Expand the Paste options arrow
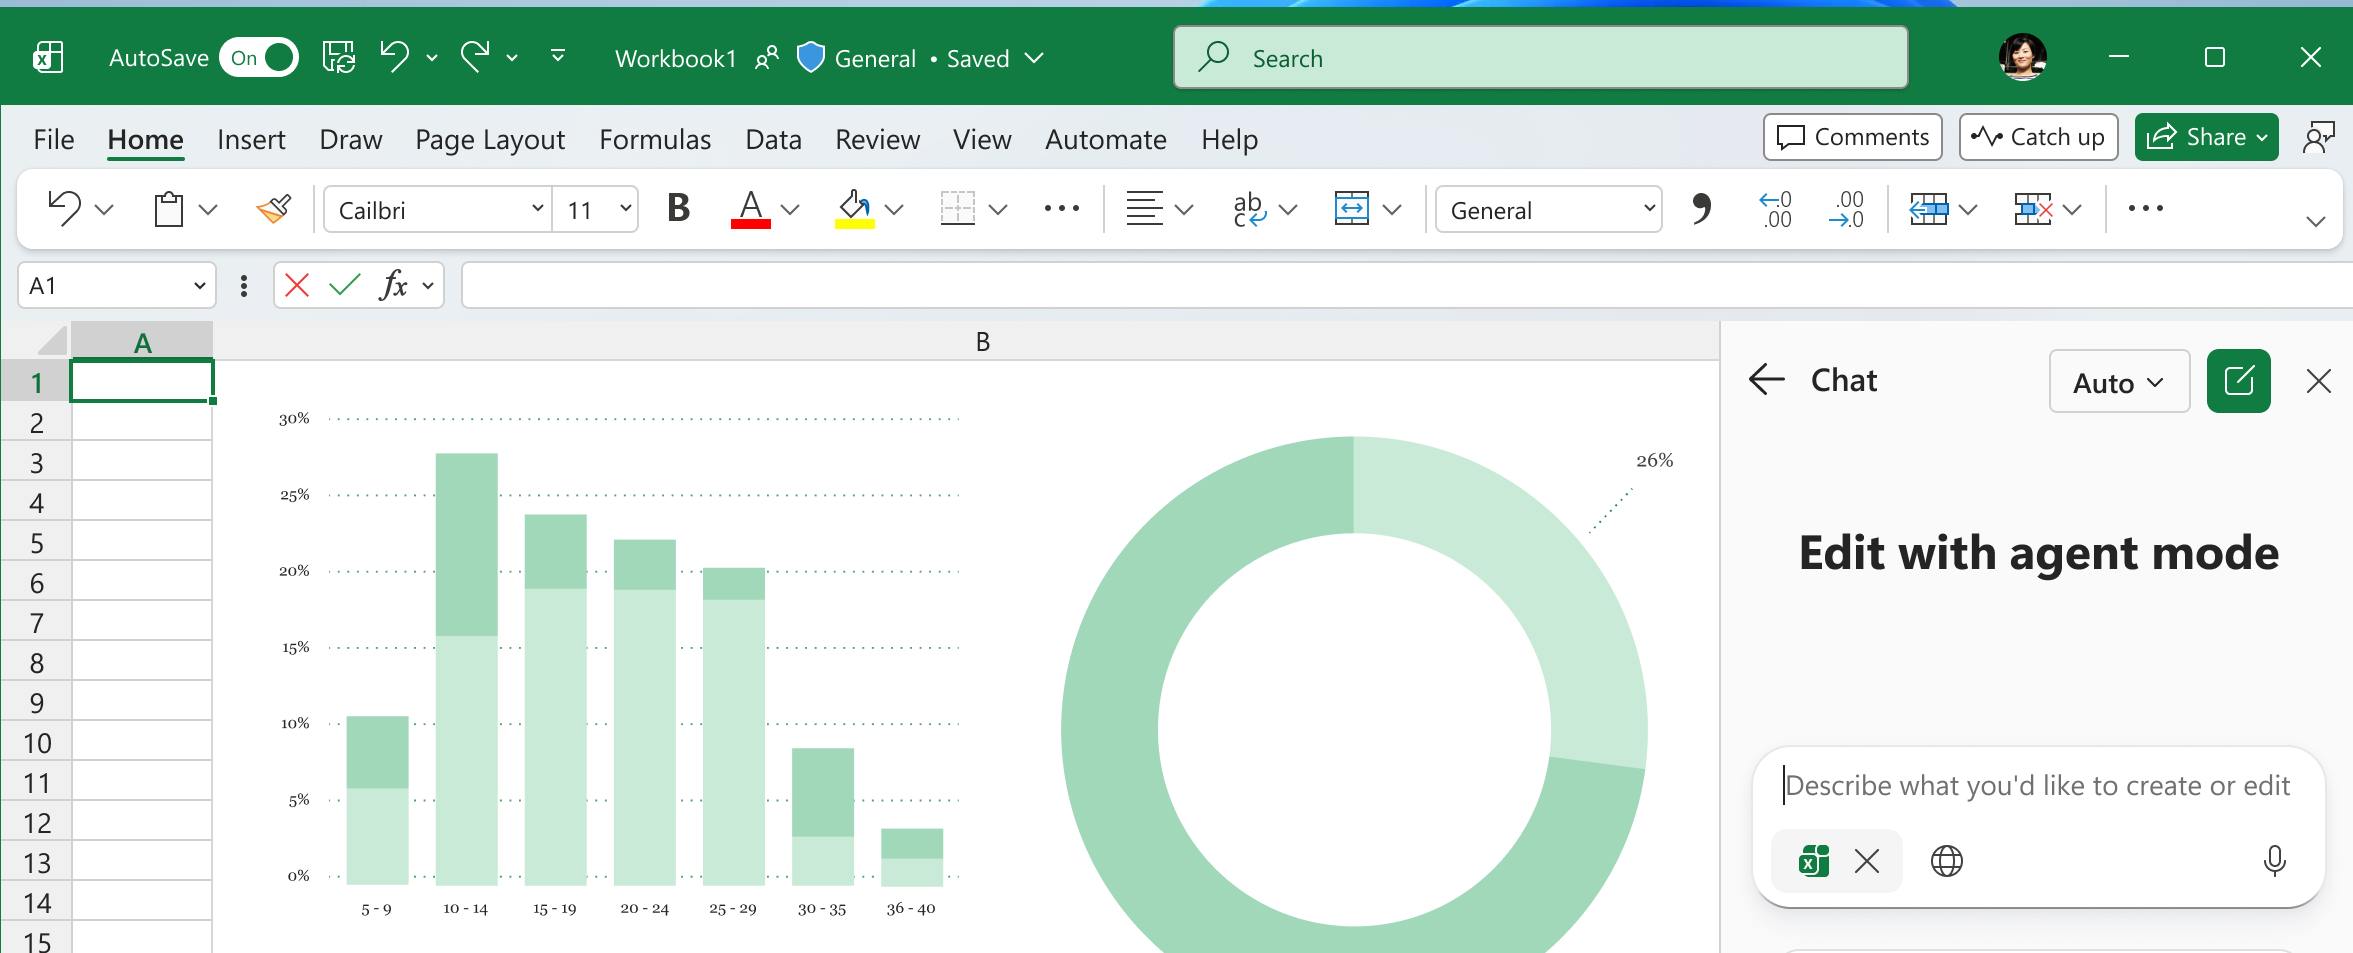The height and width of the screenshot is (953, 2353). [208, 209]
